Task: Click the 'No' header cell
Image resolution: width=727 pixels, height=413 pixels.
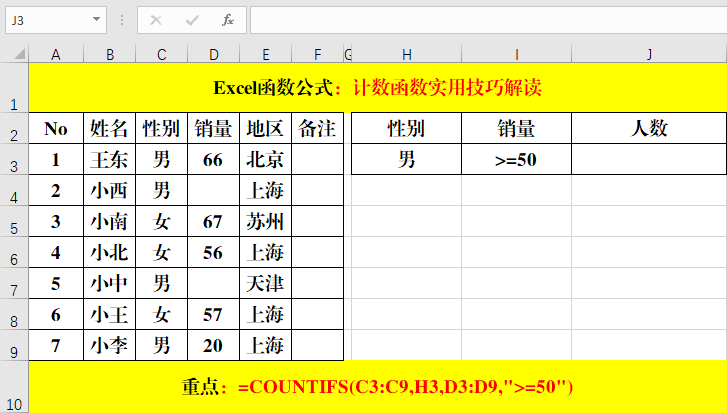Action: pos(56,128)
